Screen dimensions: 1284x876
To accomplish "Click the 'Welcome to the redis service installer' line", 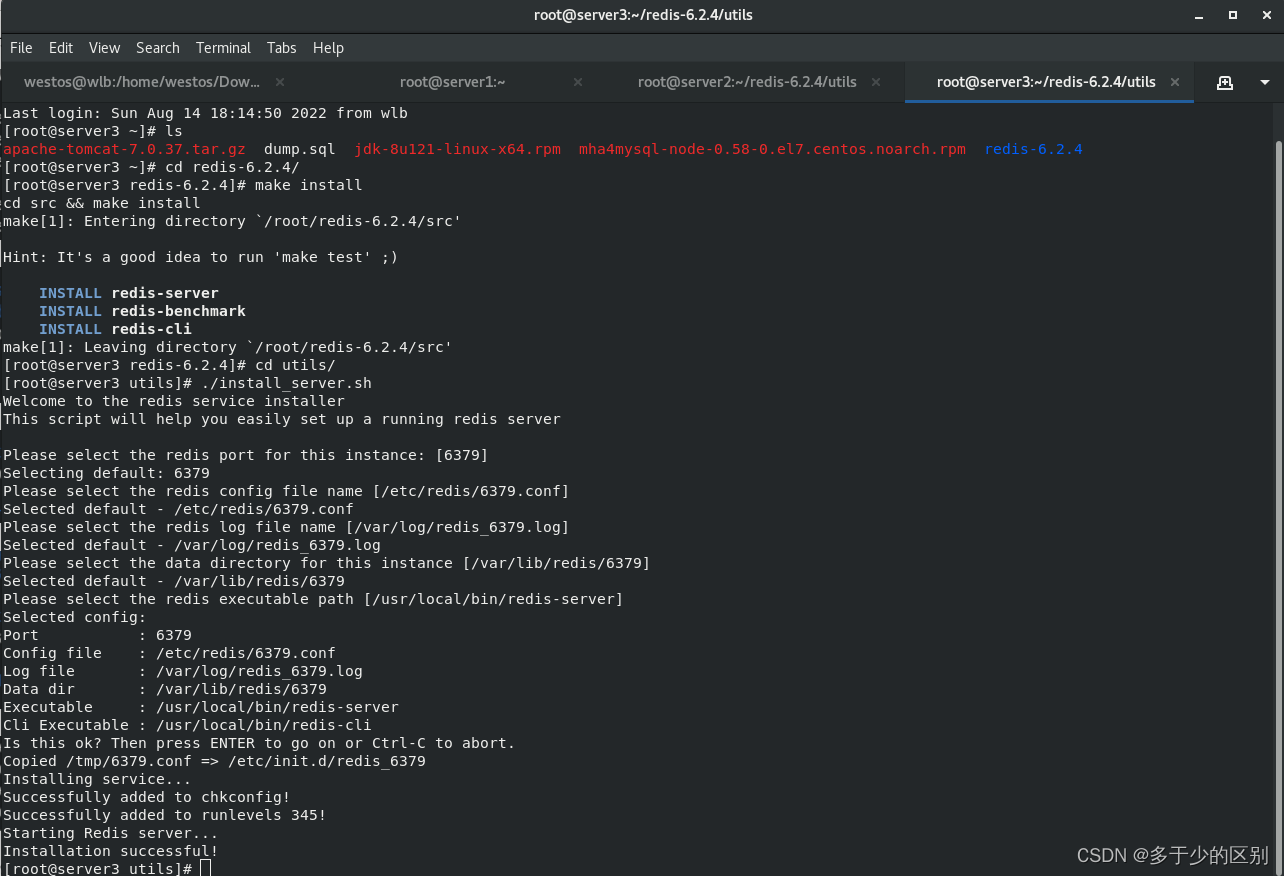I will 174,401.
